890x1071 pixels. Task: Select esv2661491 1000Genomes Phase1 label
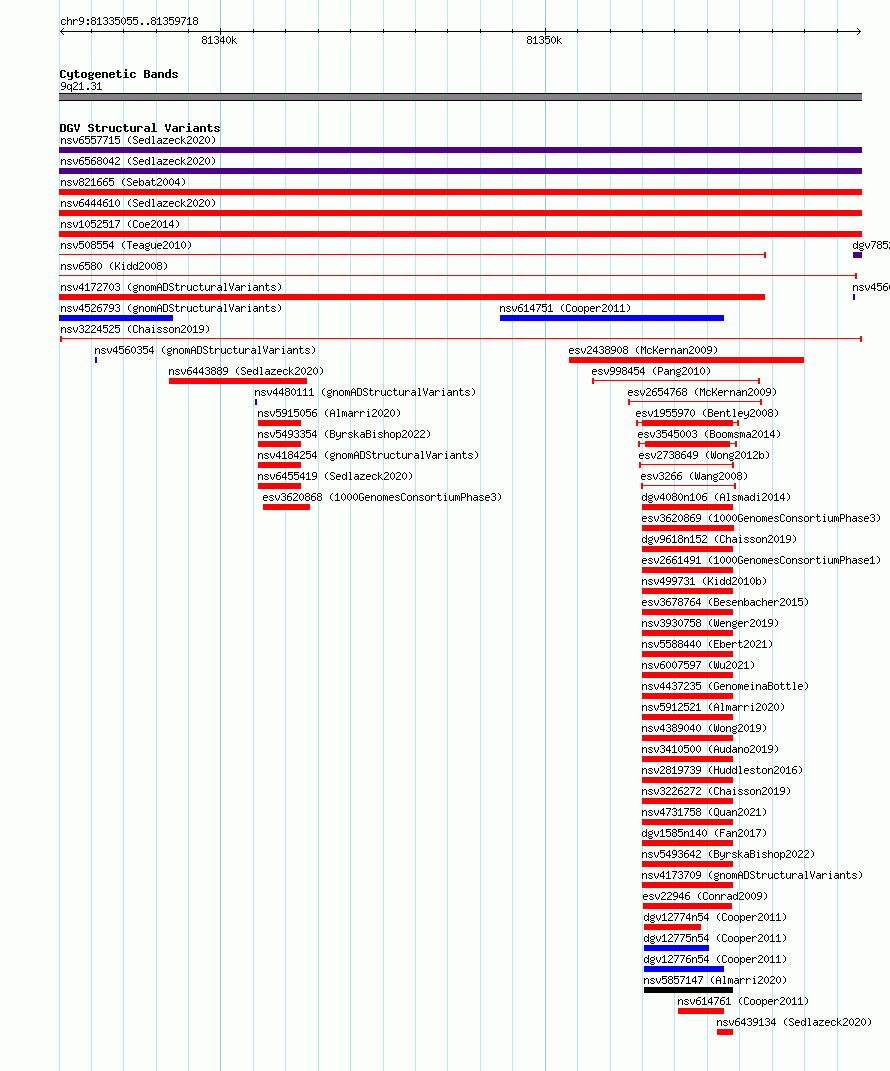[x=762, y=560]
